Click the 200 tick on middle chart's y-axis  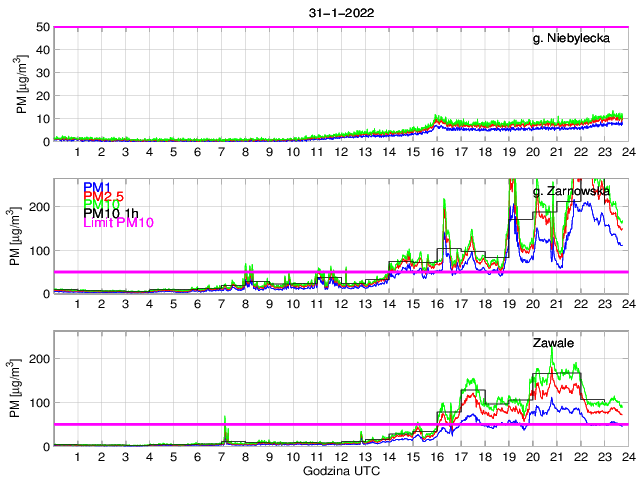[x=38, y=206]
